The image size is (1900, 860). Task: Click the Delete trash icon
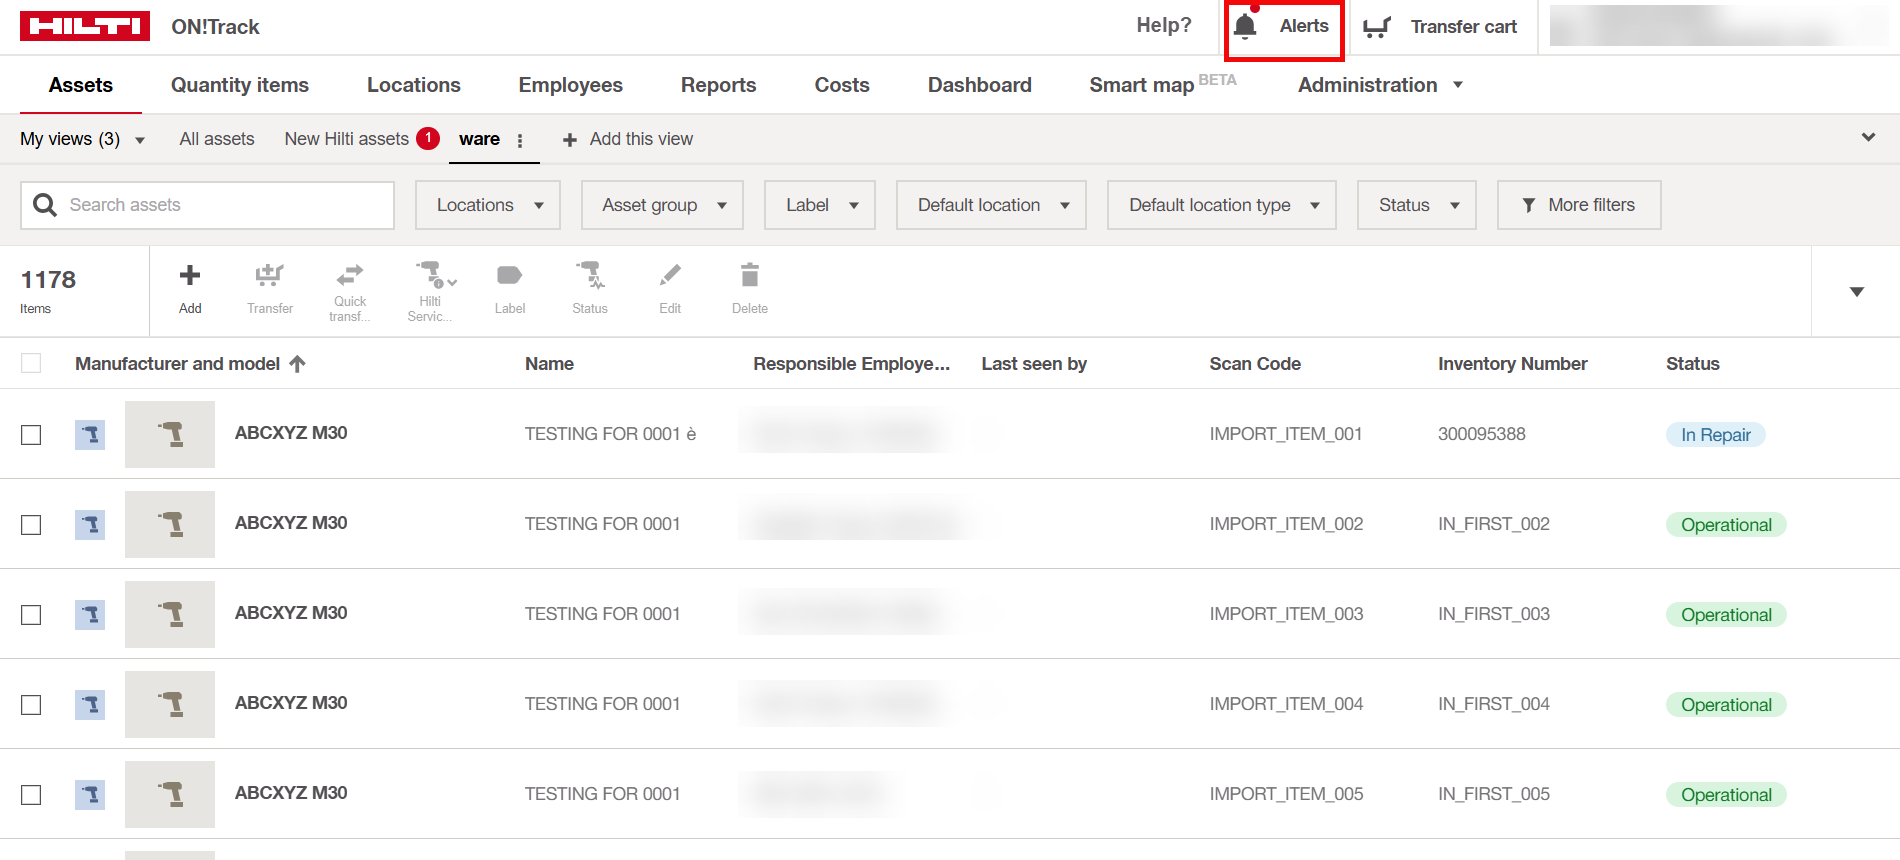point(750,276)
